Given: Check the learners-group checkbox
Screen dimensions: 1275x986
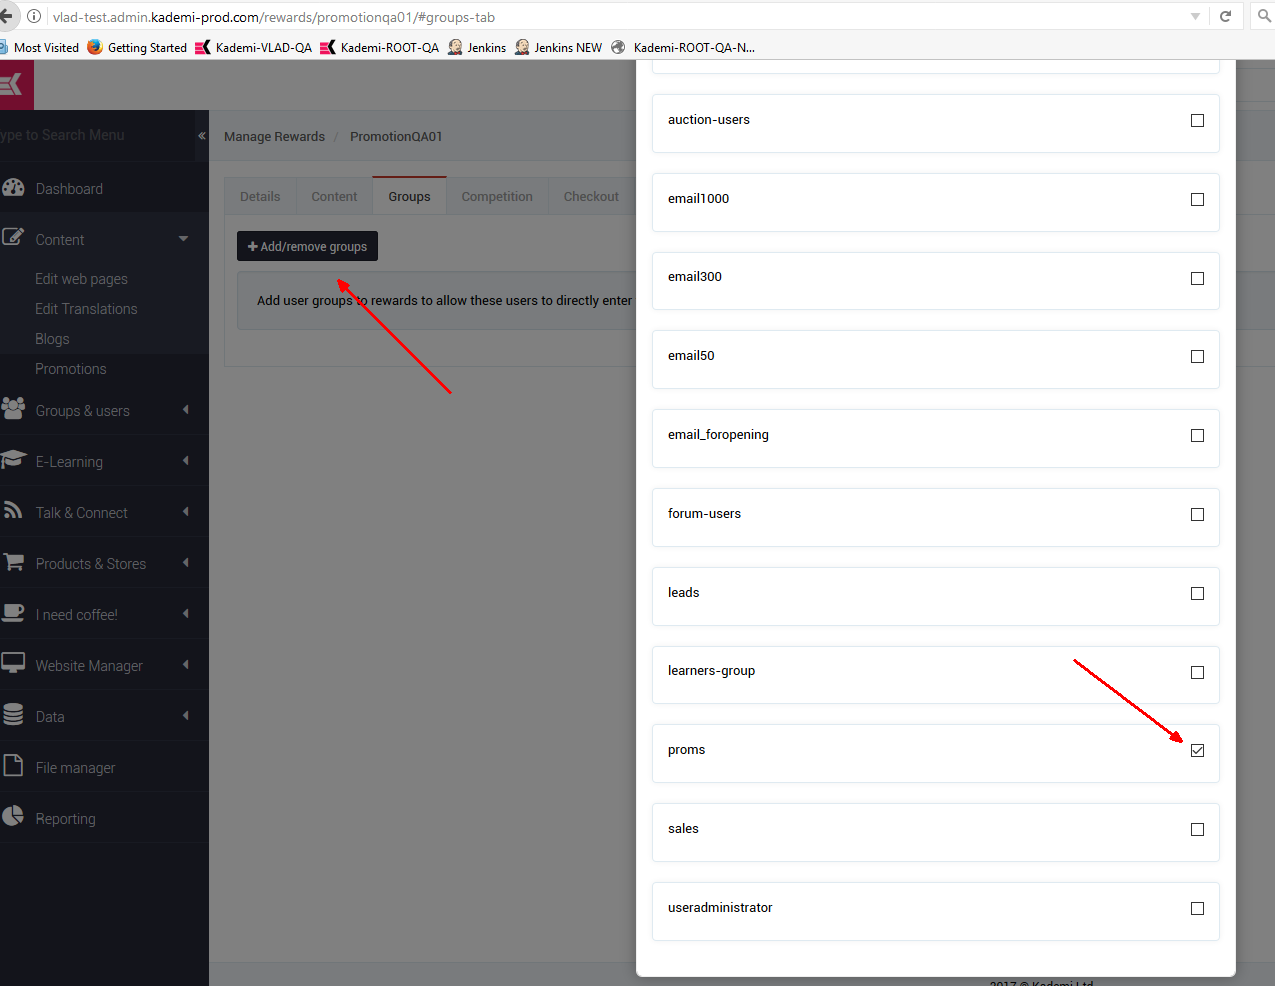Looking at the screenshot, I should [x=1197, y=672].
